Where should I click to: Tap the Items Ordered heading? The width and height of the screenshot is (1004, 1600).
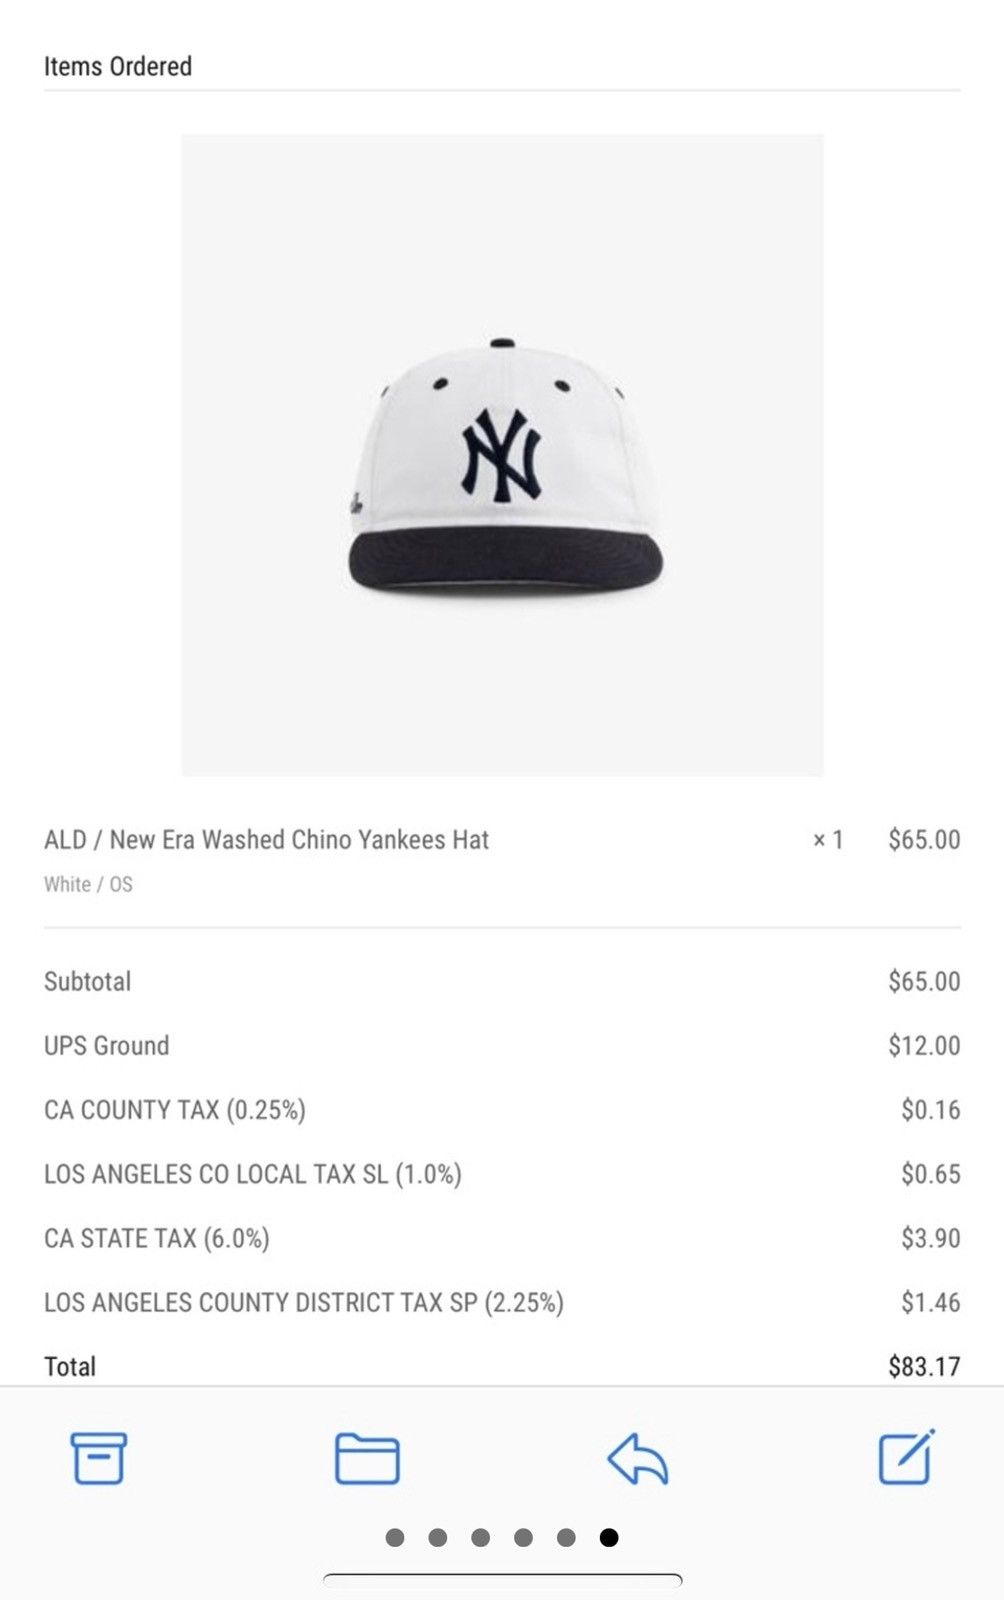click(x=118, y=66)
